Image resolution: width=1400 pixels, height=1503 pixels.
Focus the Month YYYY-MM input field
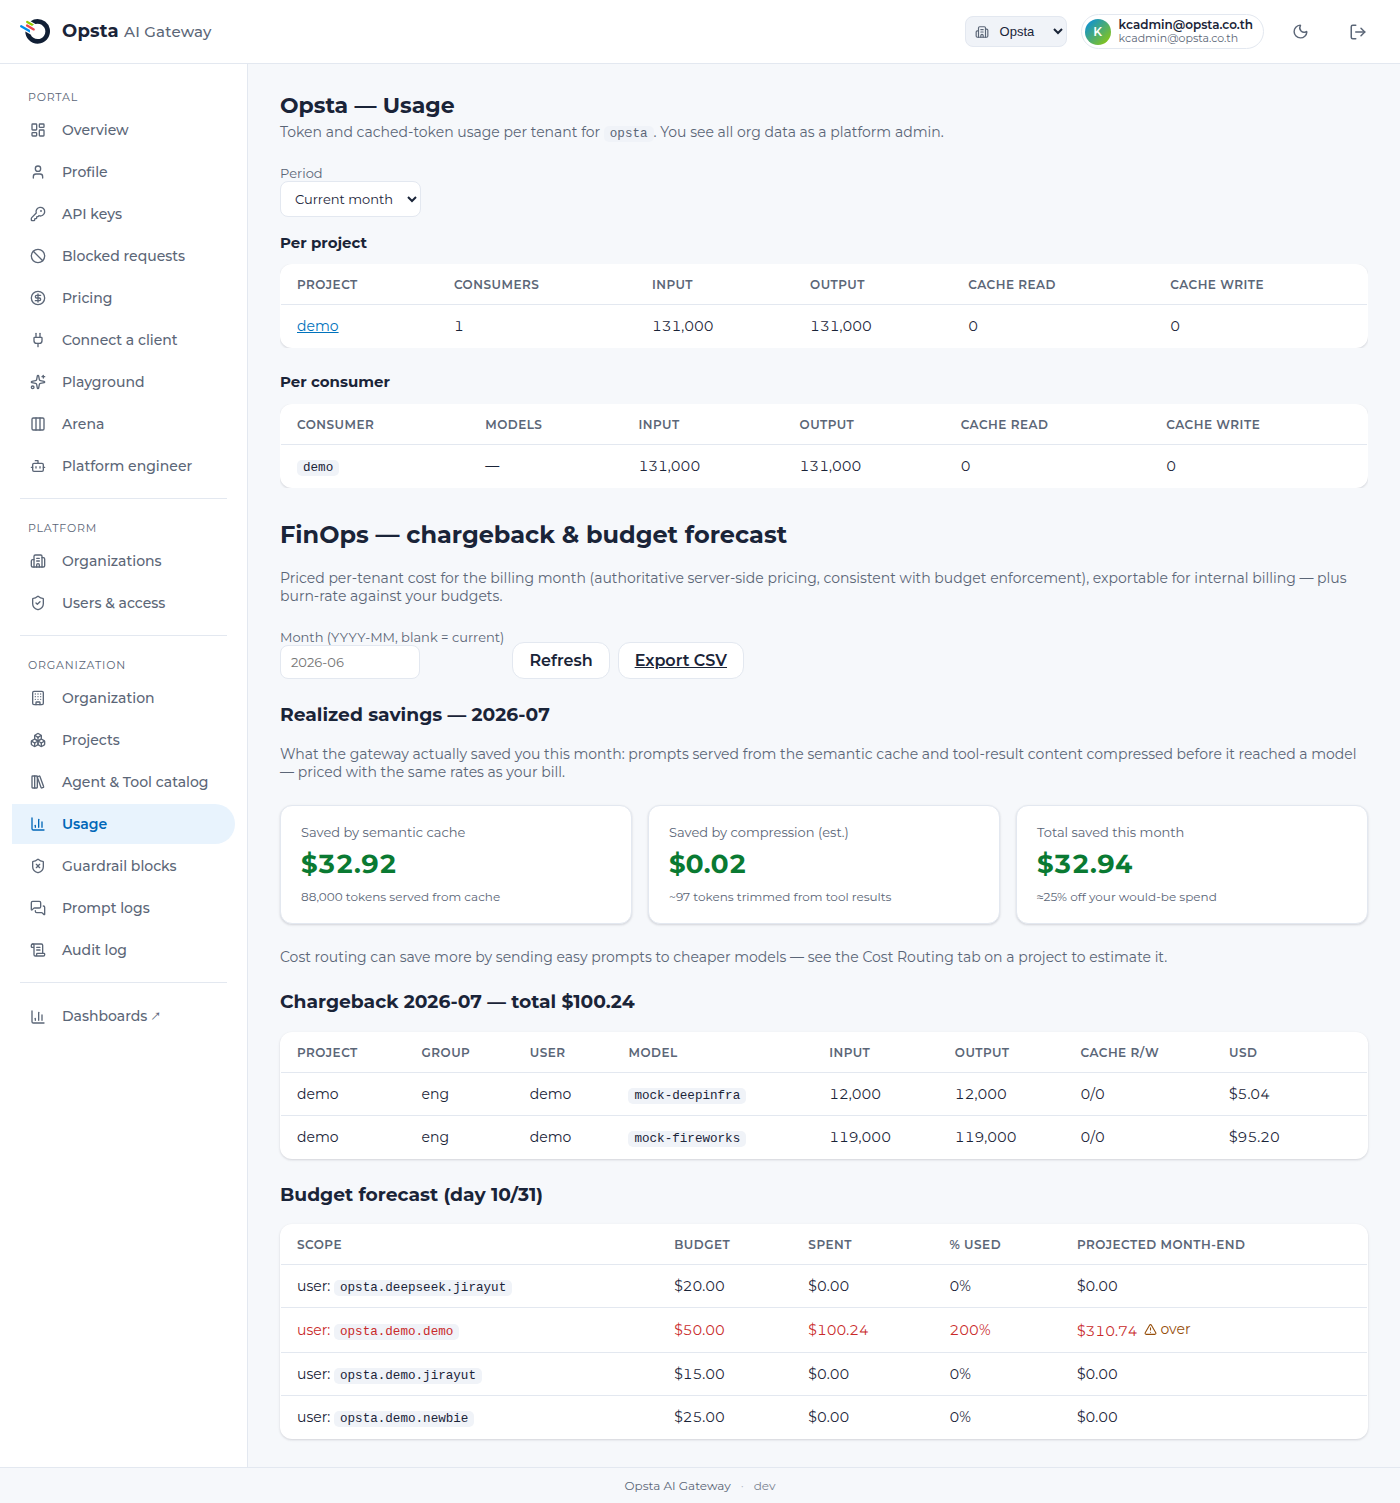(350, 662)
